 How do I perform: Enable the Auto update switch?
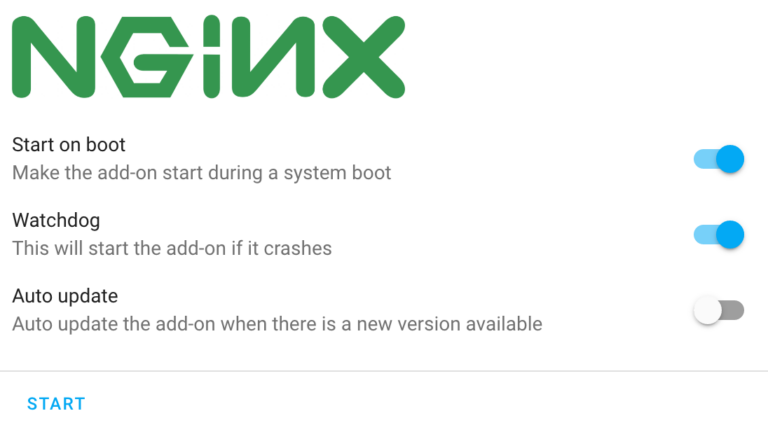pyautogui.click(x=719, y=310)
